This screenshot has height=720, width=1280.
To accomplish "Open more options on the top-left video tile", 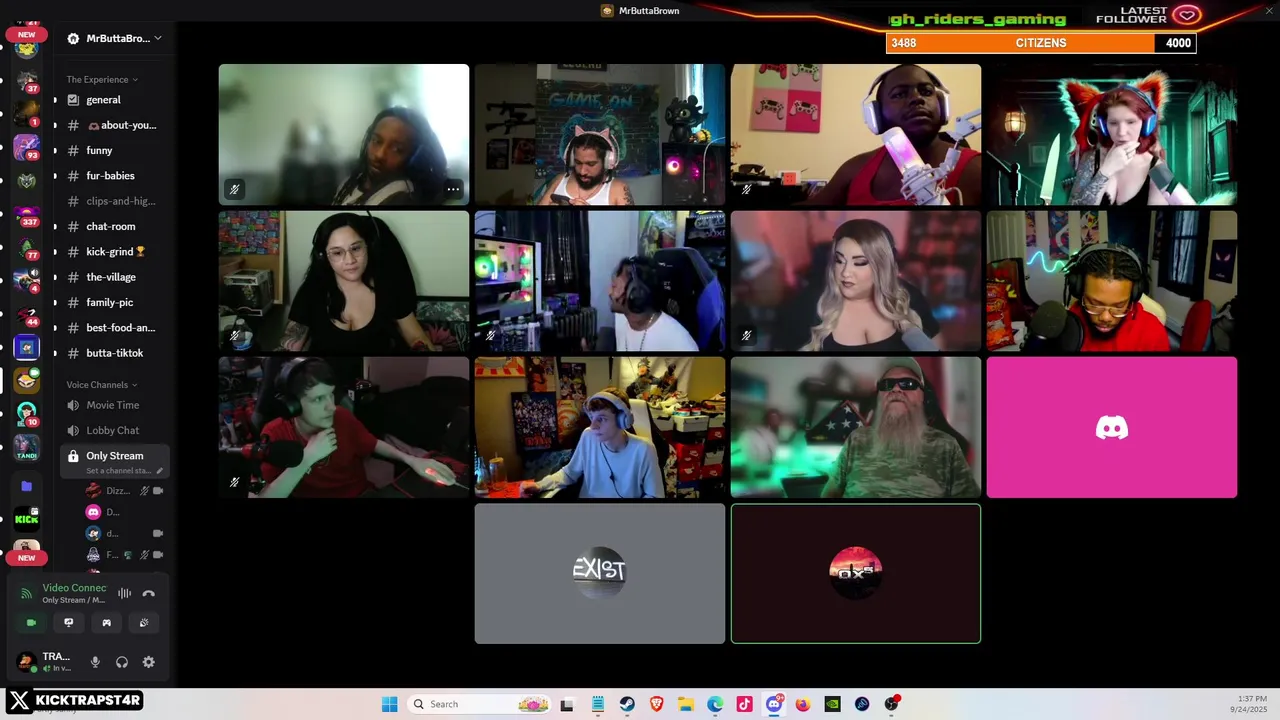I will tap(453, 189).
